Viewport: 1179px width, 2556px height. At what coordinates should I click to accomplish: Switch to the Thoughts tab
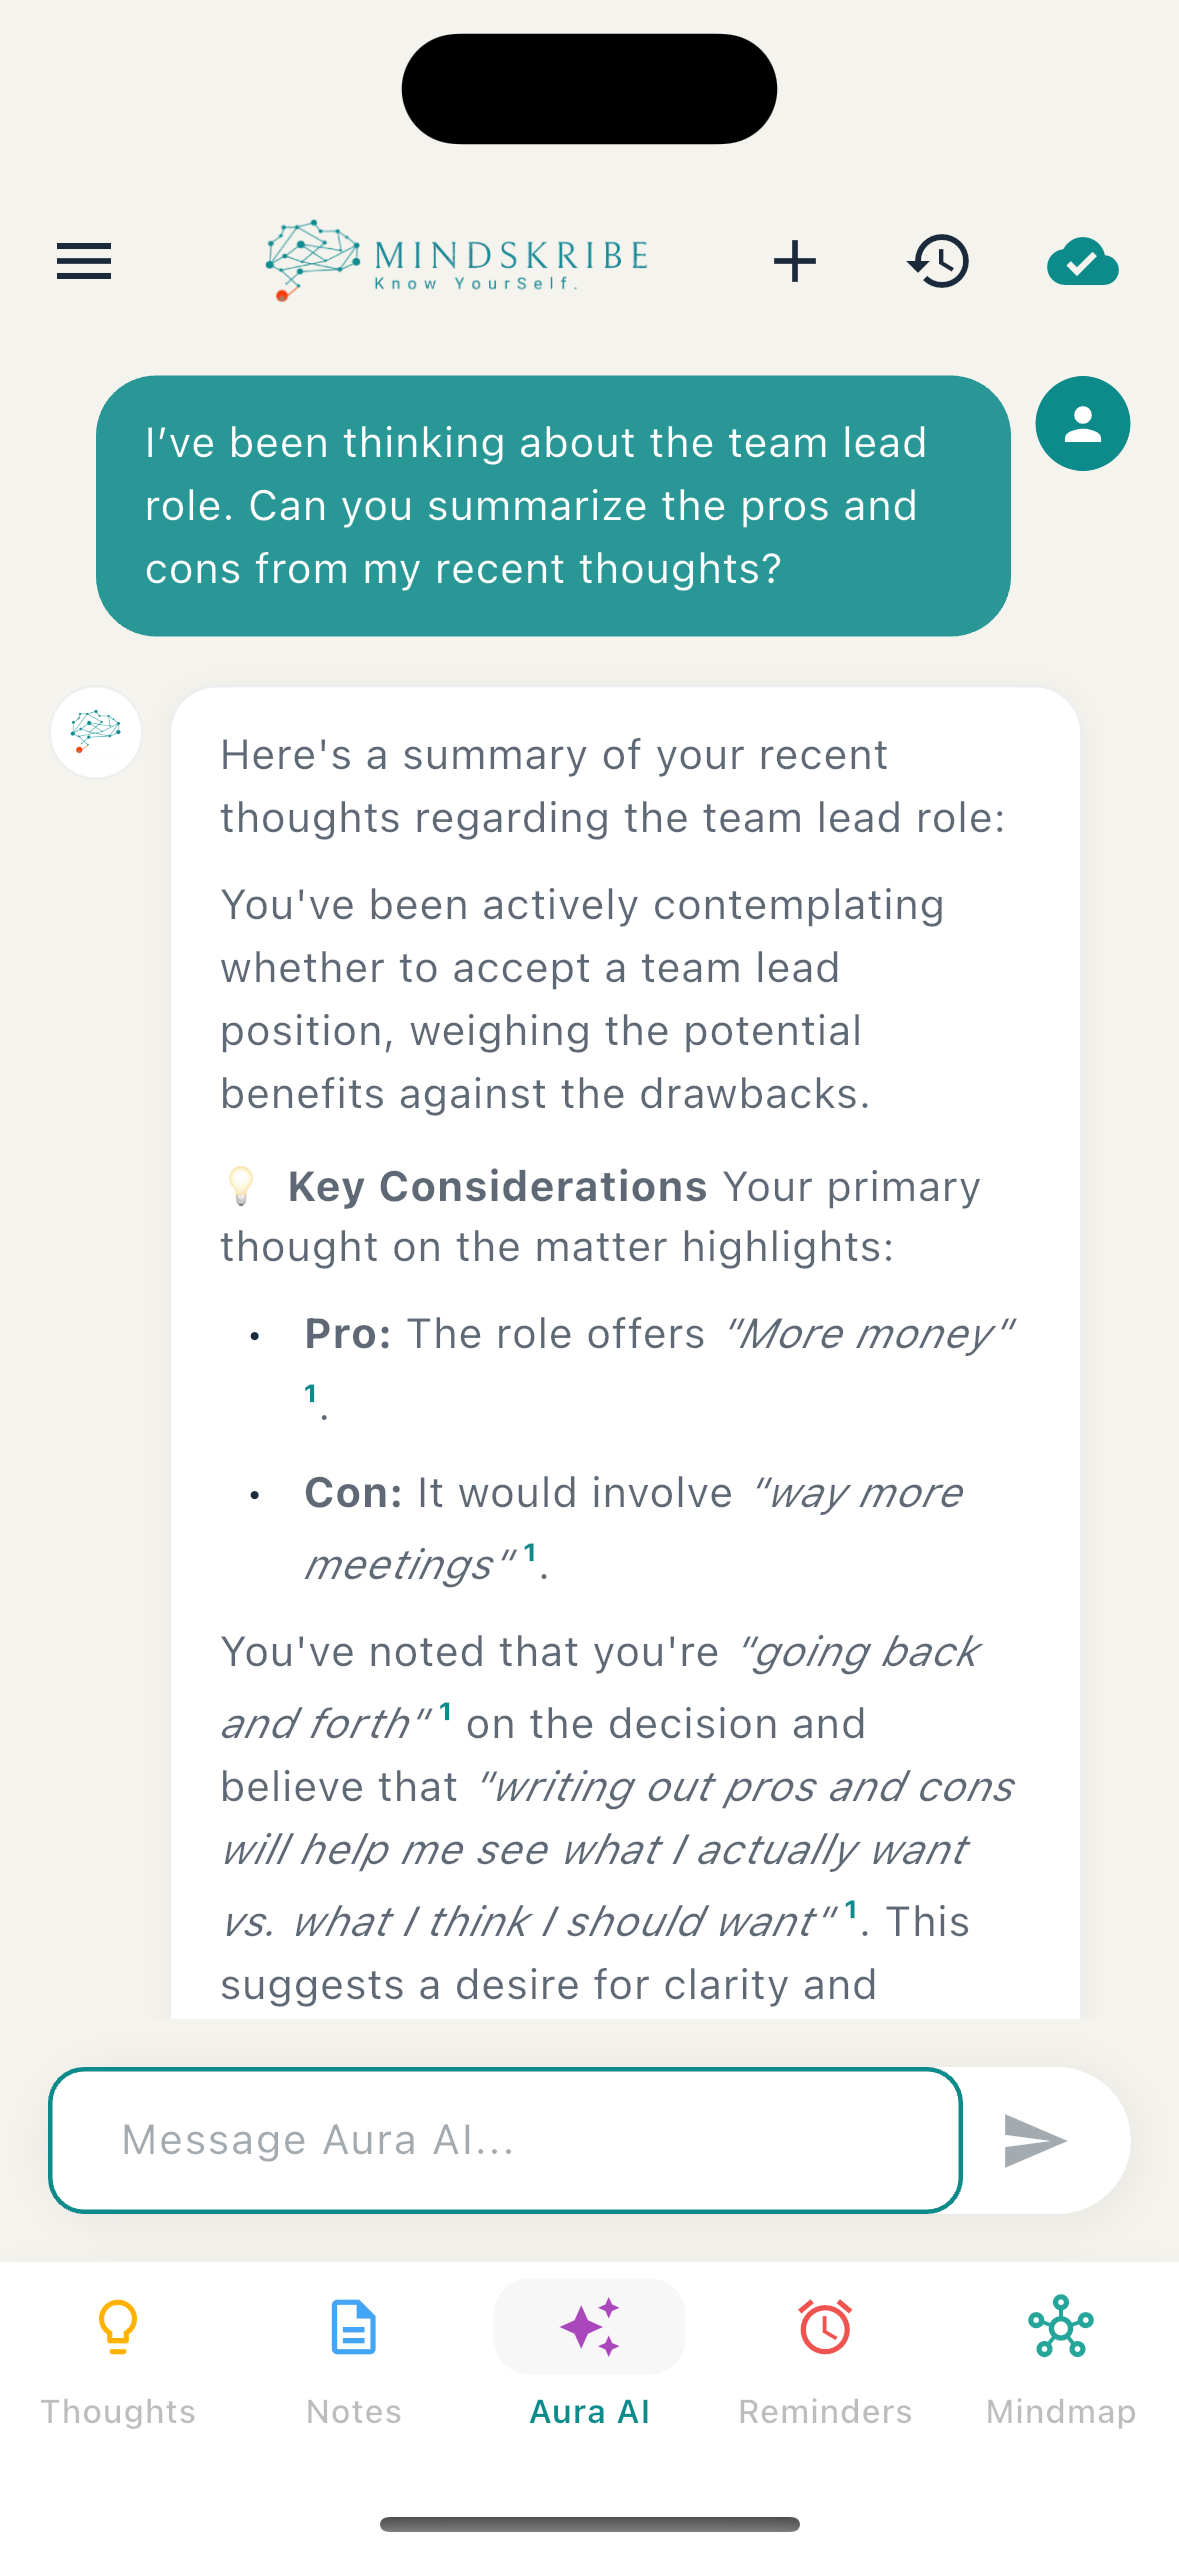[x=118, y=2362]
